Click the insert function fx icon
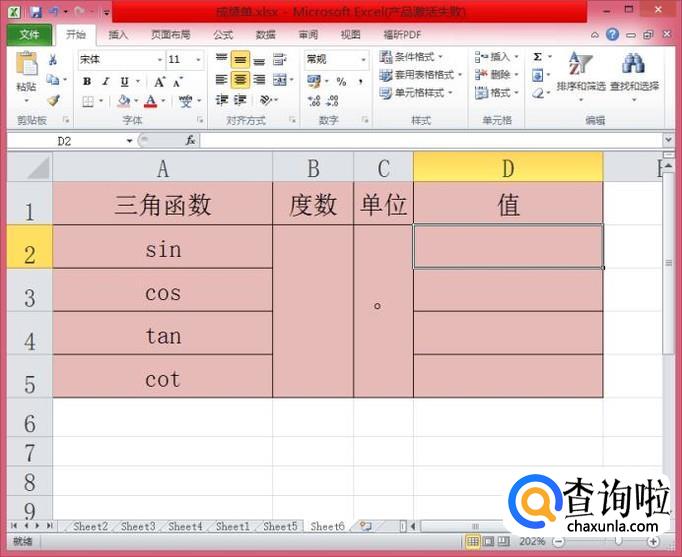The height and width of the screenshot is (557, 682). tap(190, 140)
